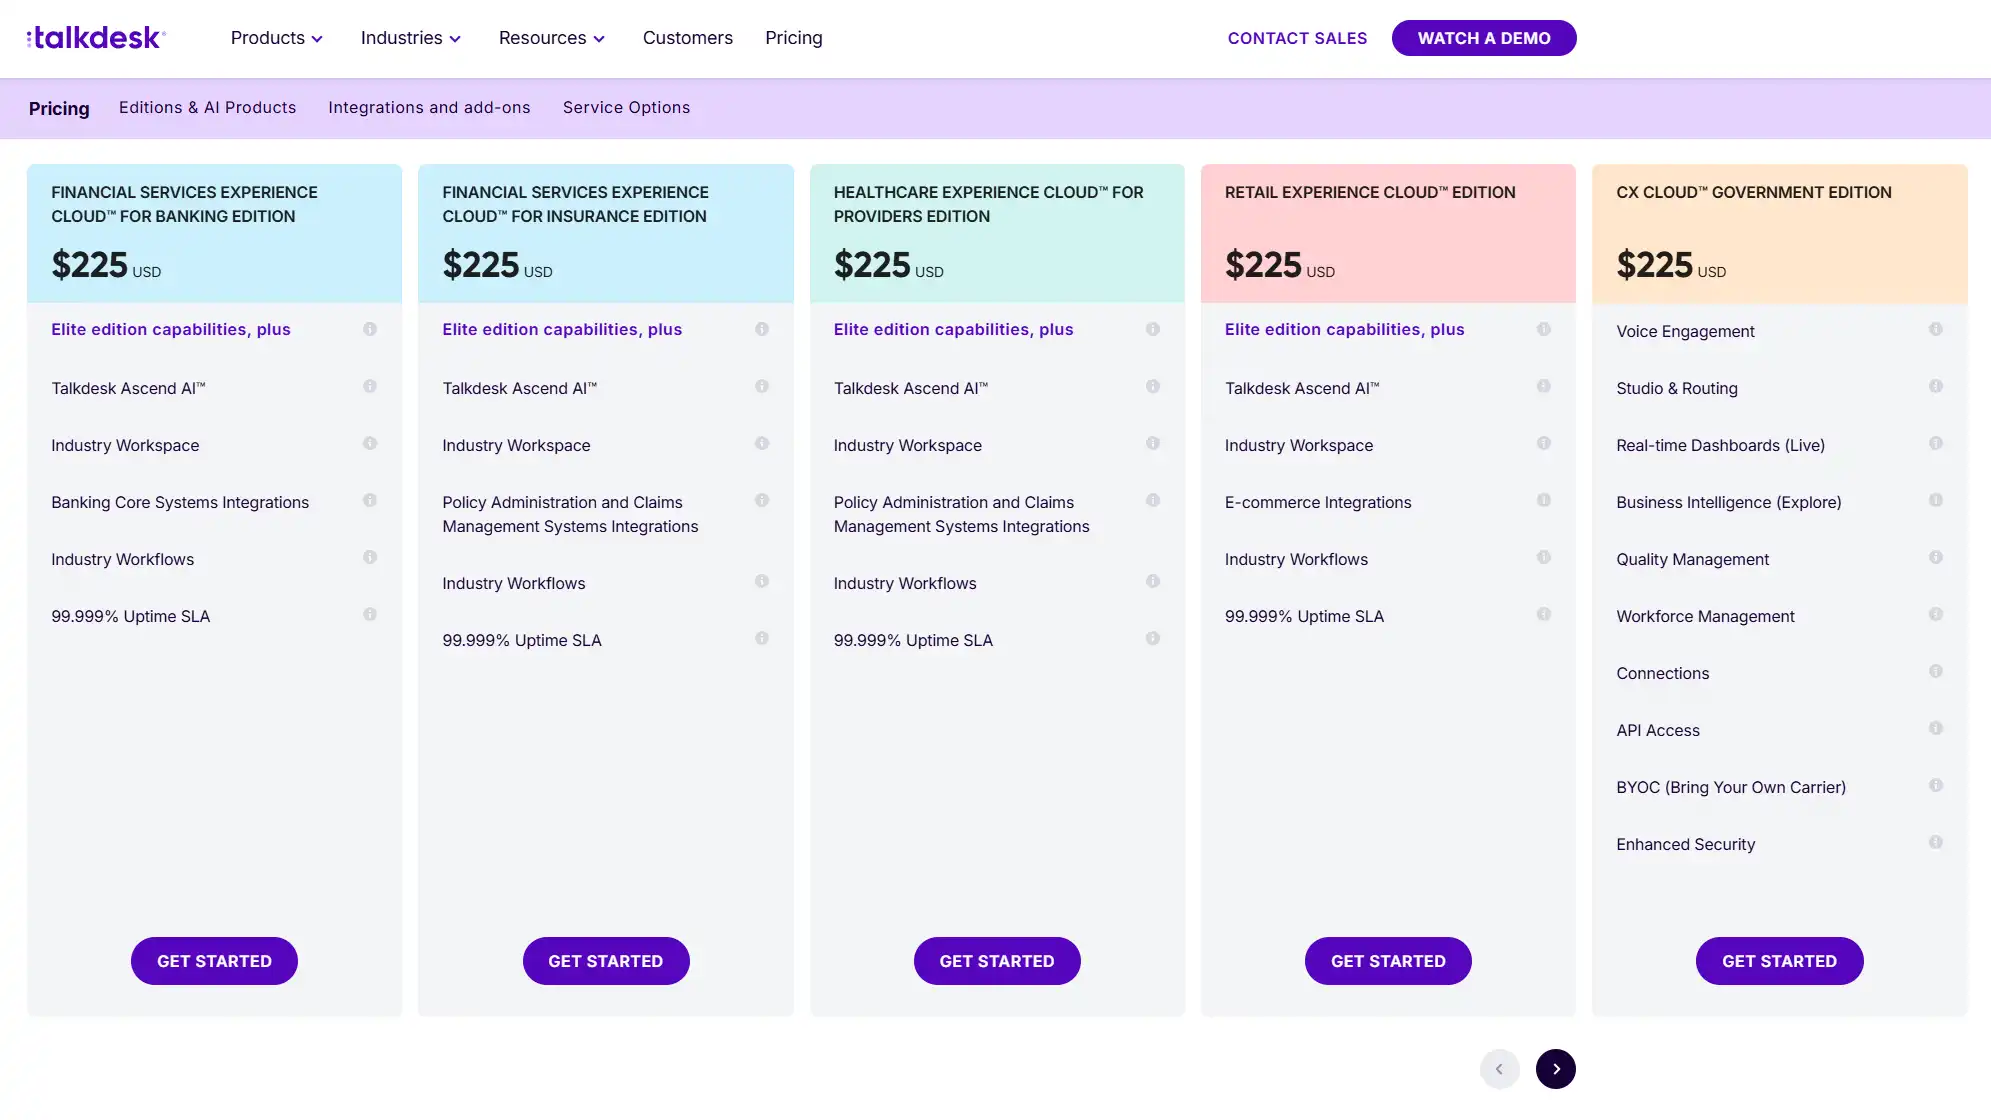Click the Contact Sales link

click(x=1297, y=38)
